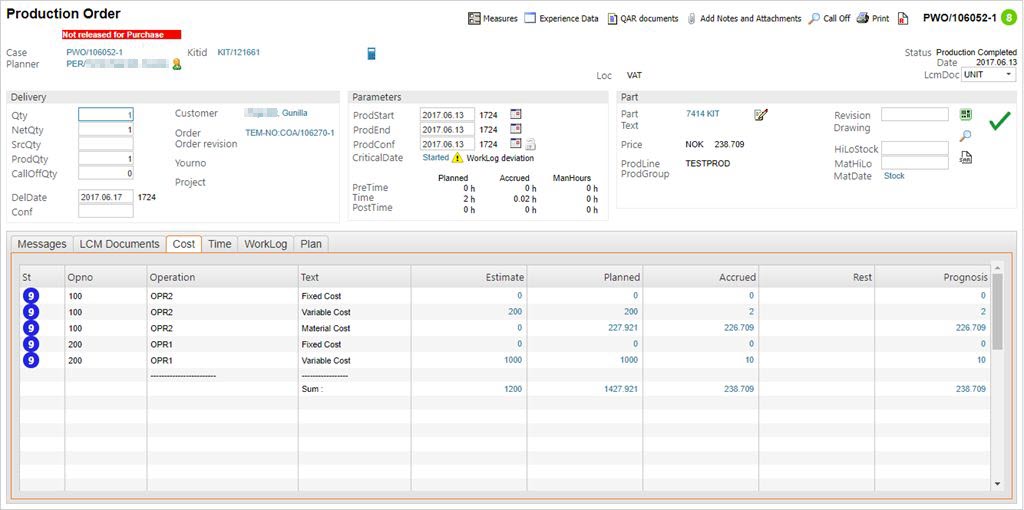Image resolution: width=1024 pixels, height=510 pixels.
Task: Open the calculator icon next to Kitid
Action: tap(371, 53)
